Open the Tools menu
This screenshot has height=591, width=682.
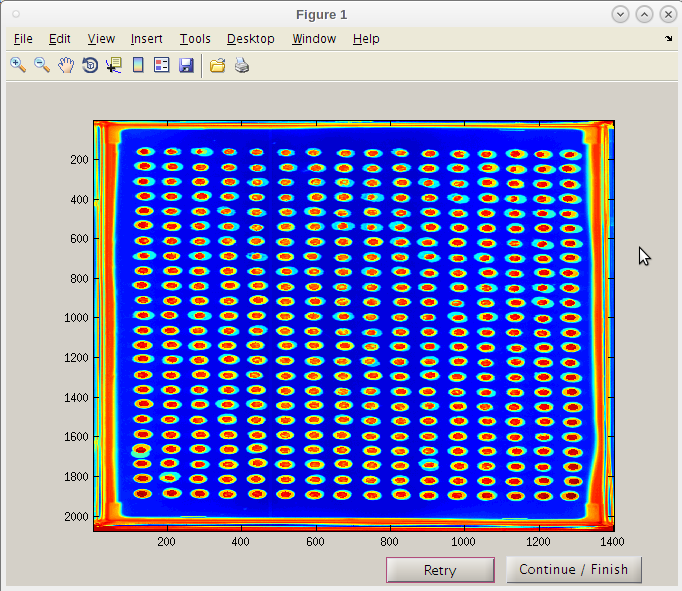(195, 39)
